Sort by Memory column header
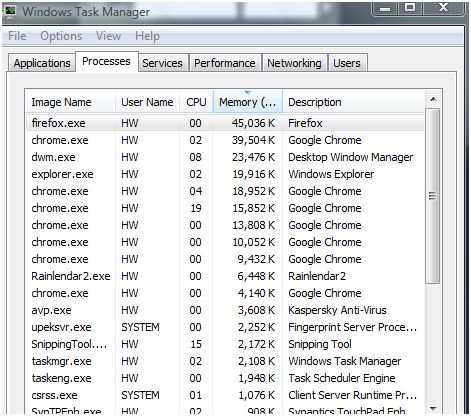The width and height of the screenshot is (471, 416). pos(248,102)
